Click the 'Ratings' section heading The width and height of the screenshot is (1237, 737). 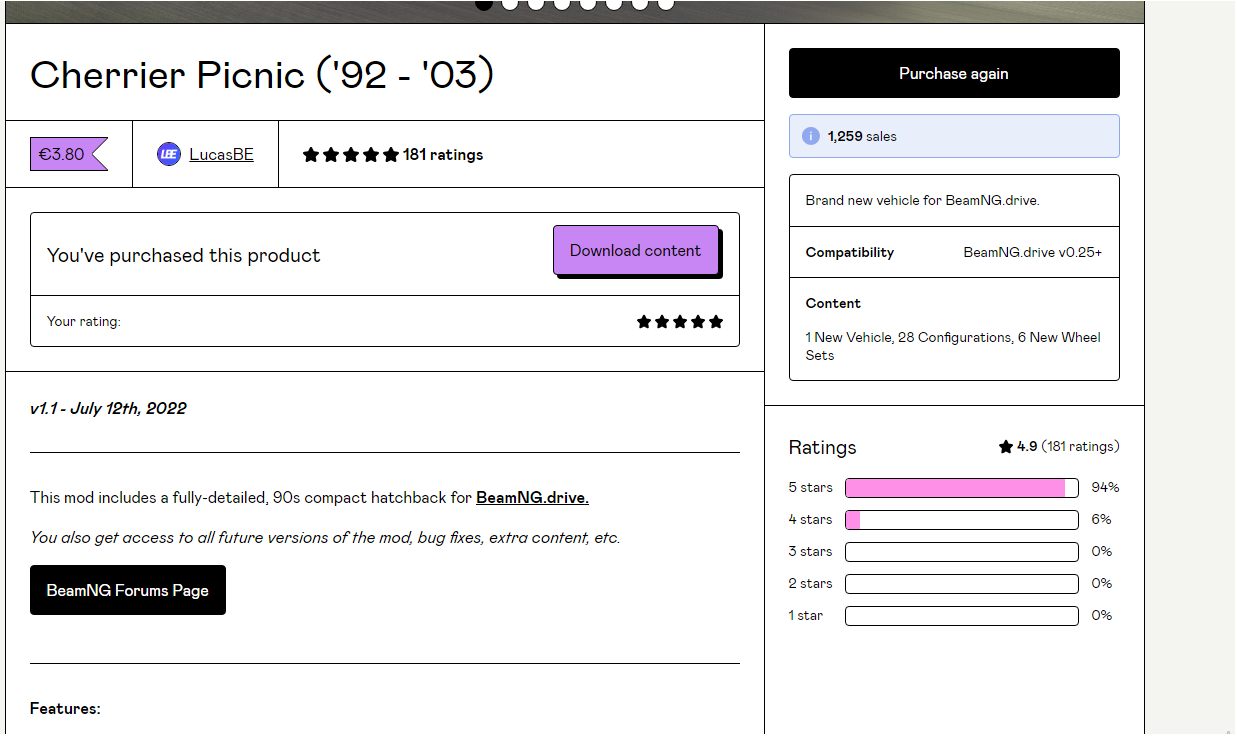pos(823,447)
